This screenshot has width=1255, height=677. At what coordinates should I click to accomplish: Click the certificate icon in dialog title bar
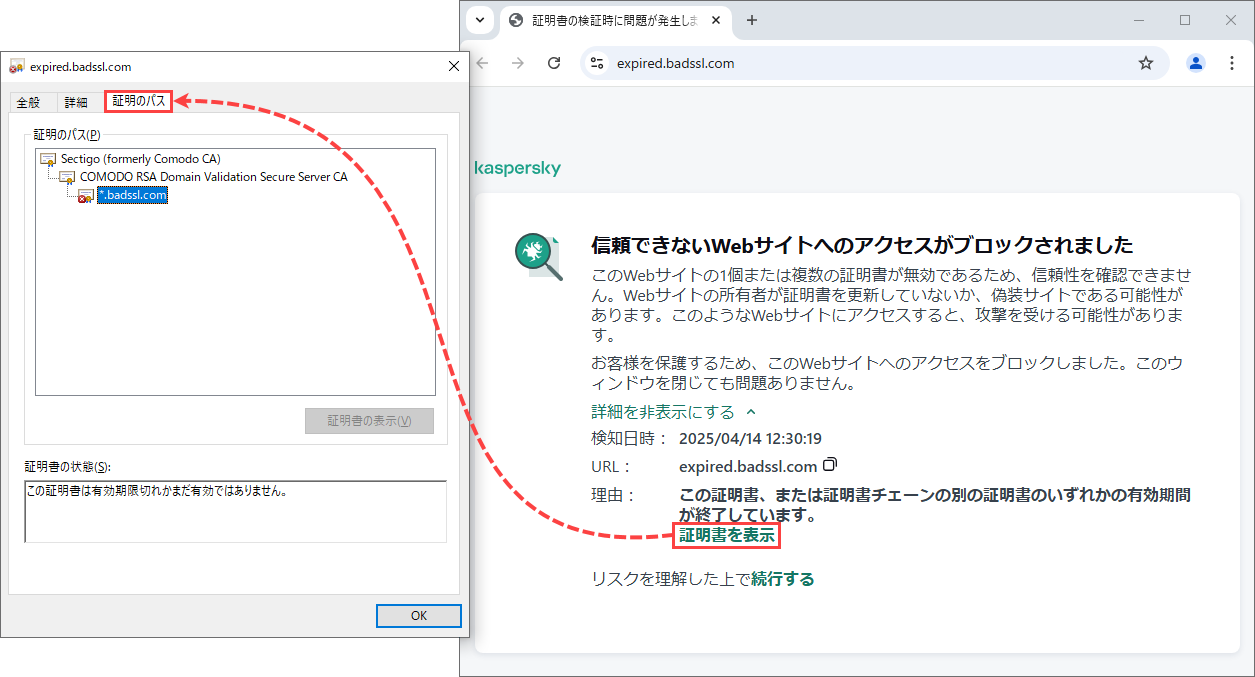point(16,66)
